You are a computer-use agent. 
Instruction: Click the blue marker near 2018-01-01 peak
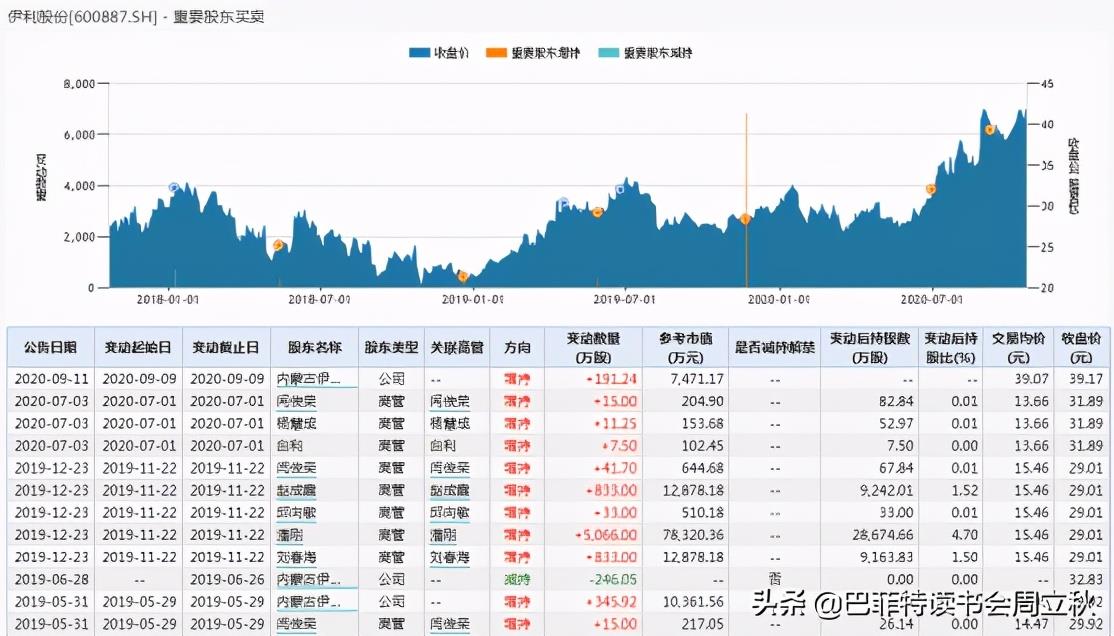coord(174,188)
